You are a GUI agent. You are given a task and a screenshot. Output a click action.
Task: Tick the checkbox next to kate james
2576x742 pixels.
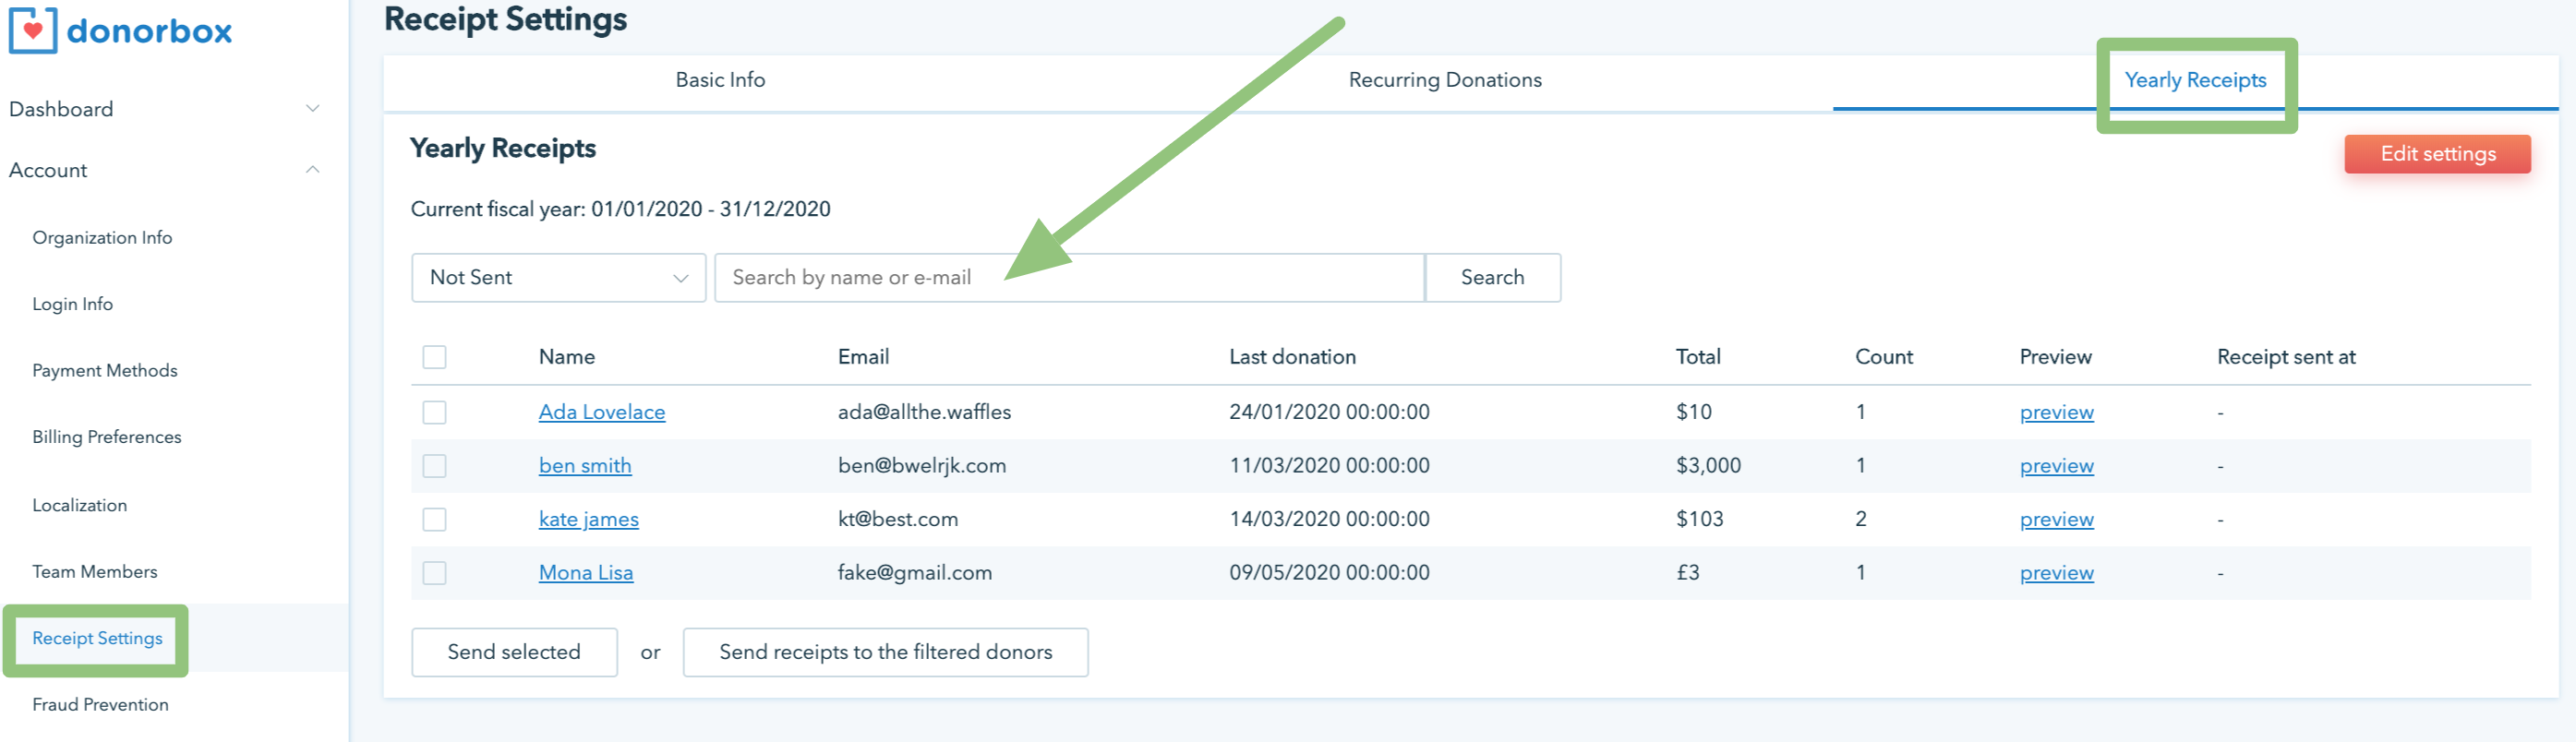point(434,519)
